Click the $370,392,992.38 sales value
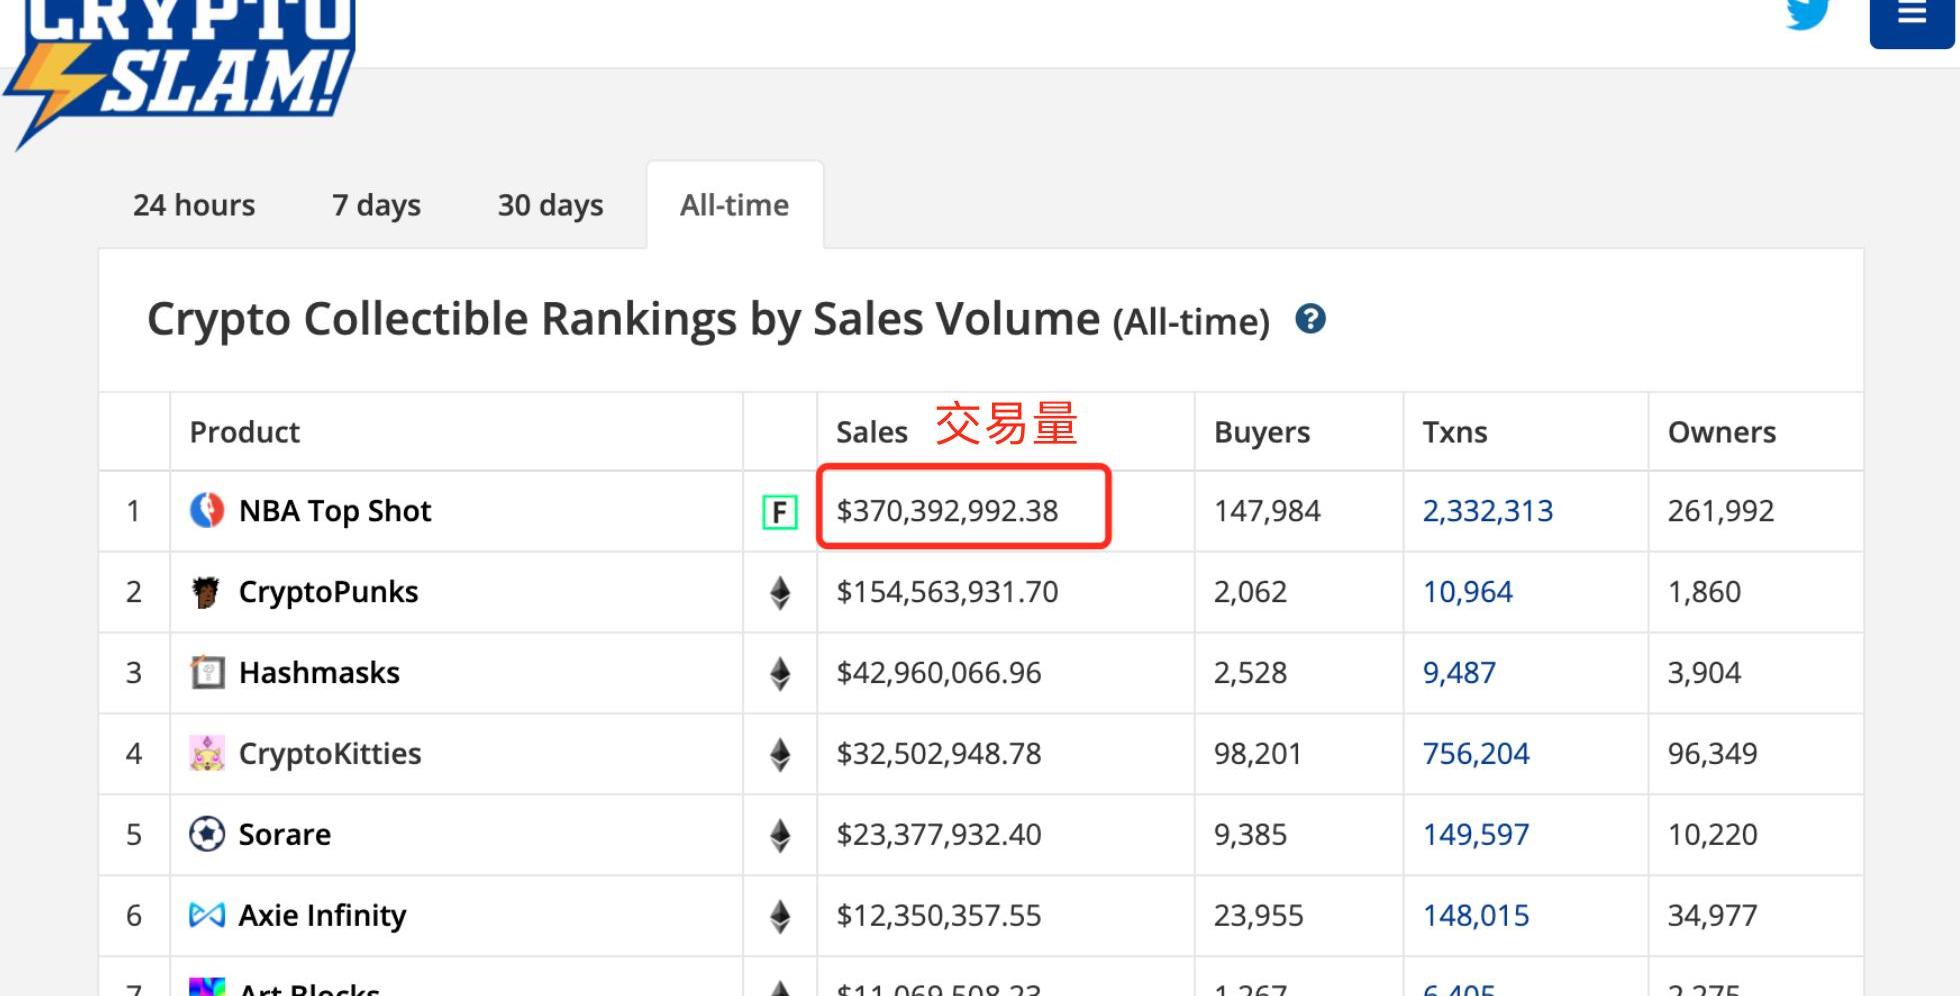1960x996 pixels. [x=947, y=511]
